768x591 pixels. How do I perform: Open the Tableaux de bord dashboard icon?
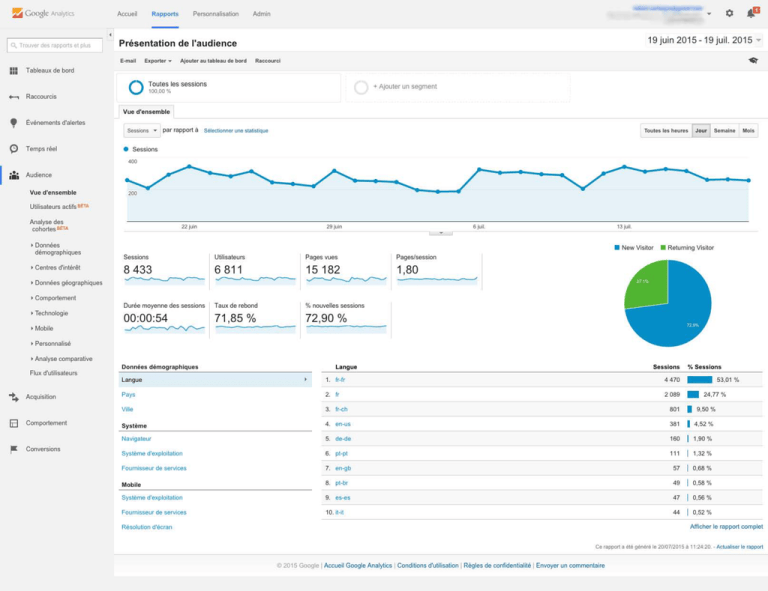14,71
